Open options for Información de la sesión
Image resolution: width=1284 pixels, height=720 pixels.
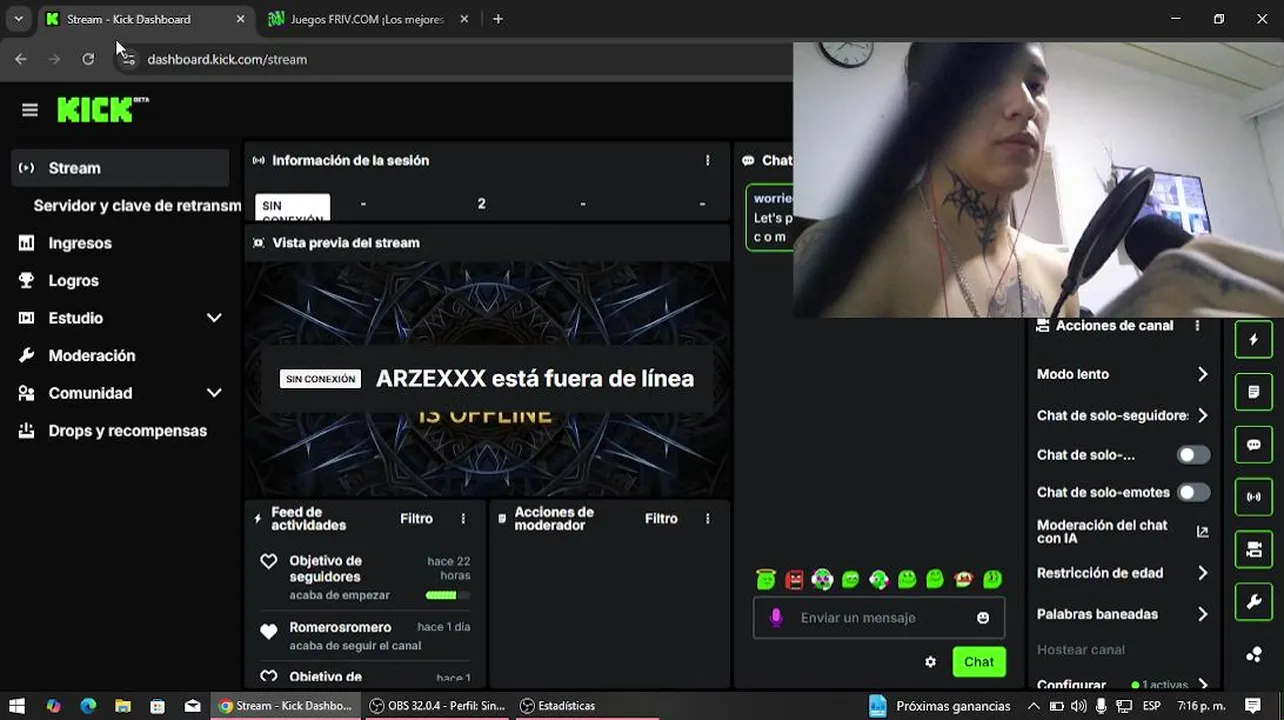pyautogui.click(x=707, y=160)
